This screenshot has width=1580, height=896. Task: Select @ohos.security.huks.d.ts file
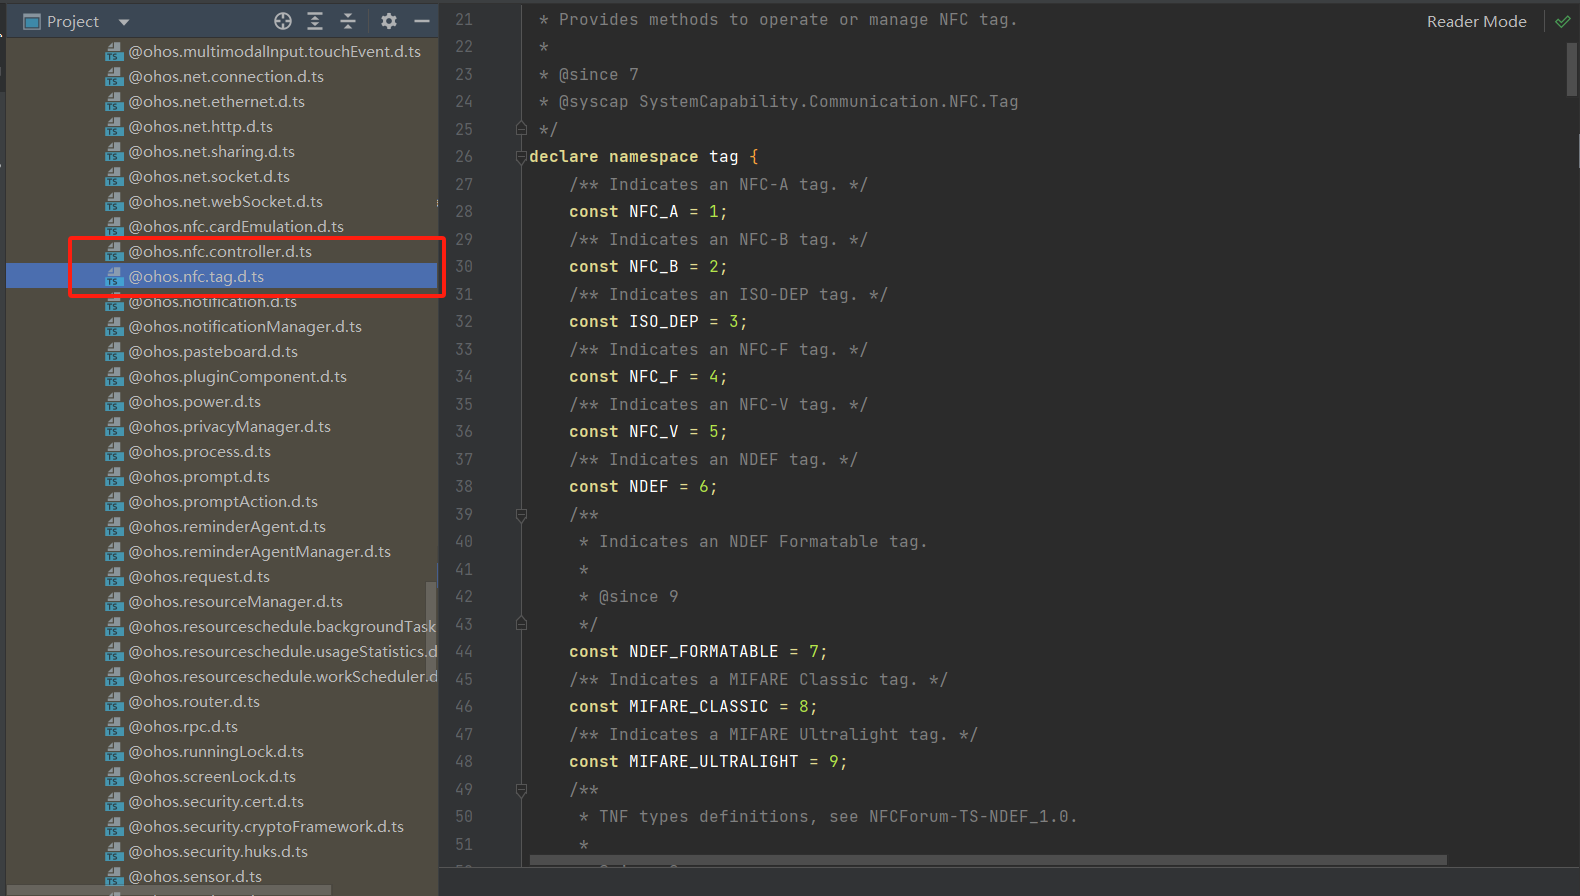tap(218, 851)
